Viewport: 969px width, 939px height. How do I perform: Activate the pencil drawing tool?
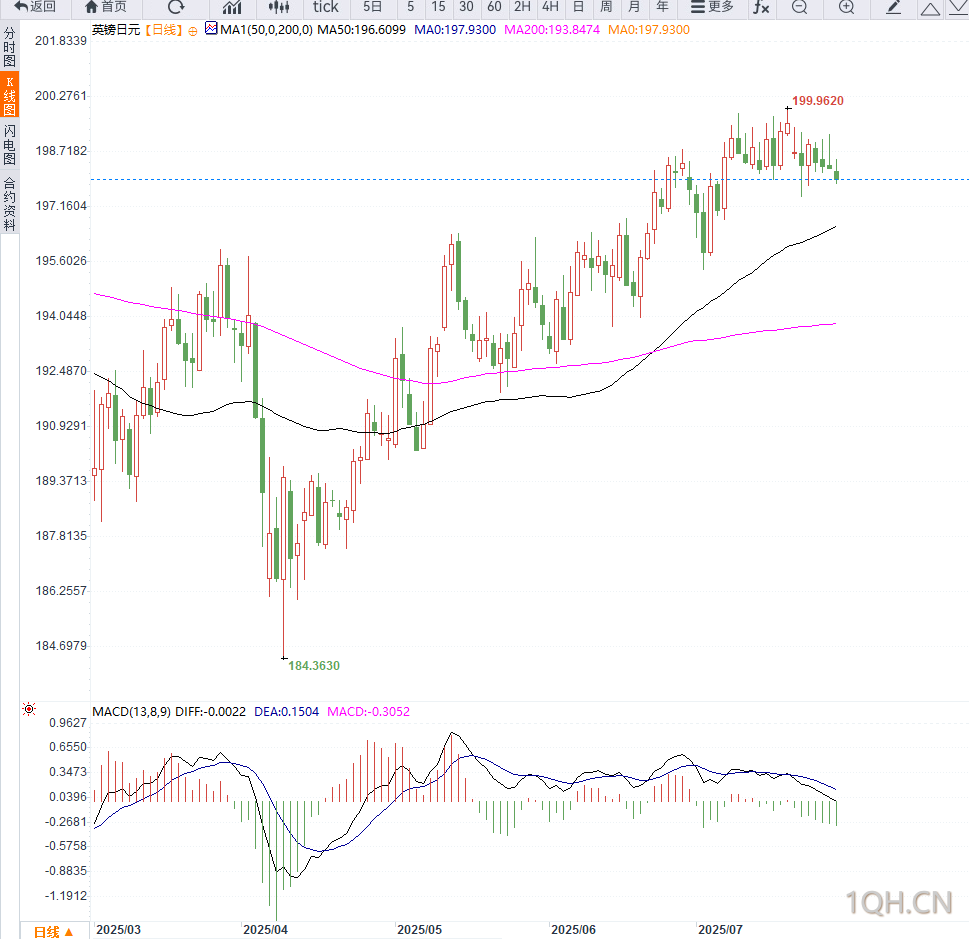(893, 7)
